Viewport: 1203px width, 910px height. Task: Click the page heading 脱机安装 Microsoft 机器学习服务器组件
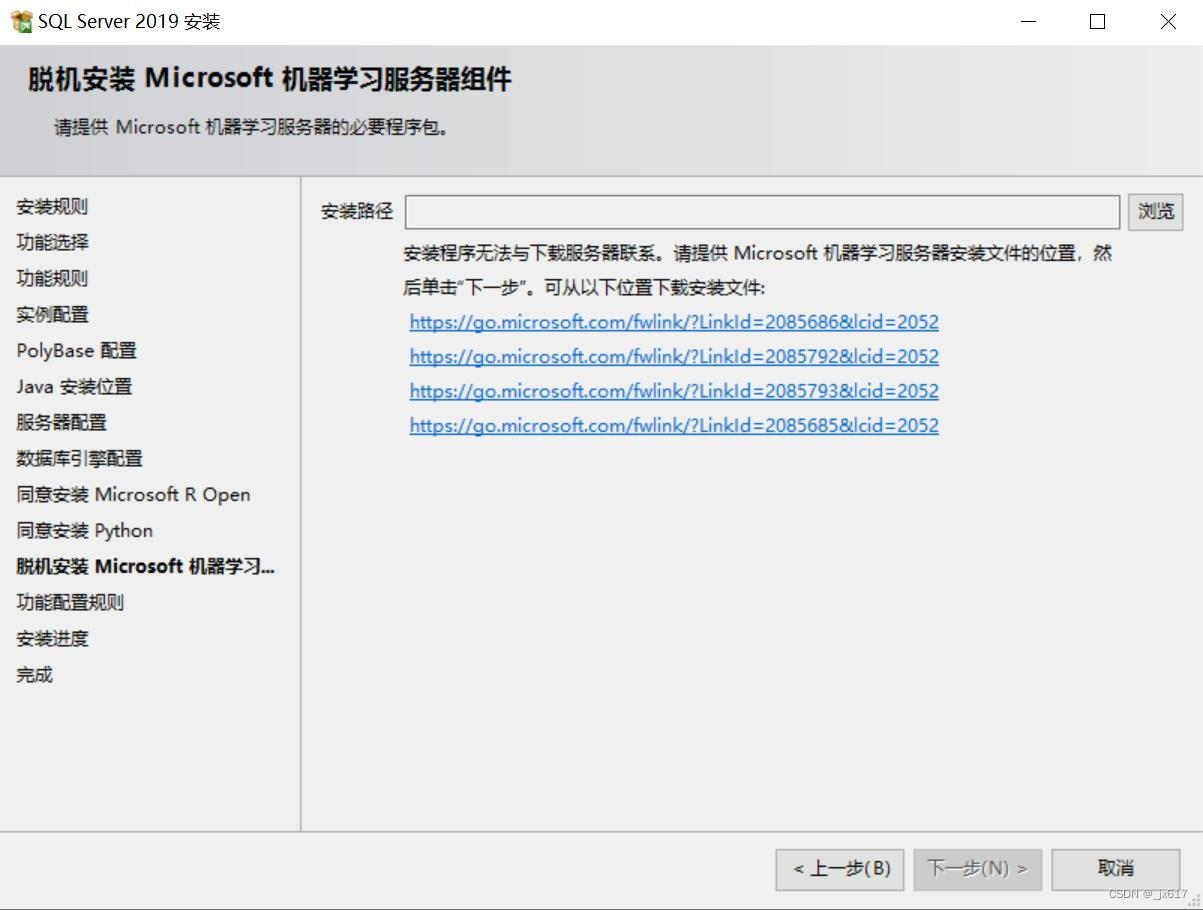269,79
